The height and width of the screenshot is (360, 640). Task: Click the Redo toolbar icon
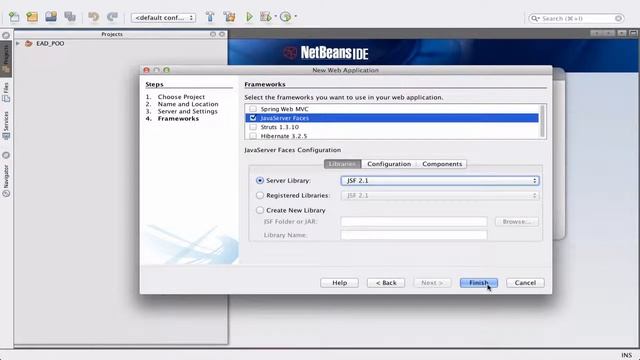tap(112, 17)
